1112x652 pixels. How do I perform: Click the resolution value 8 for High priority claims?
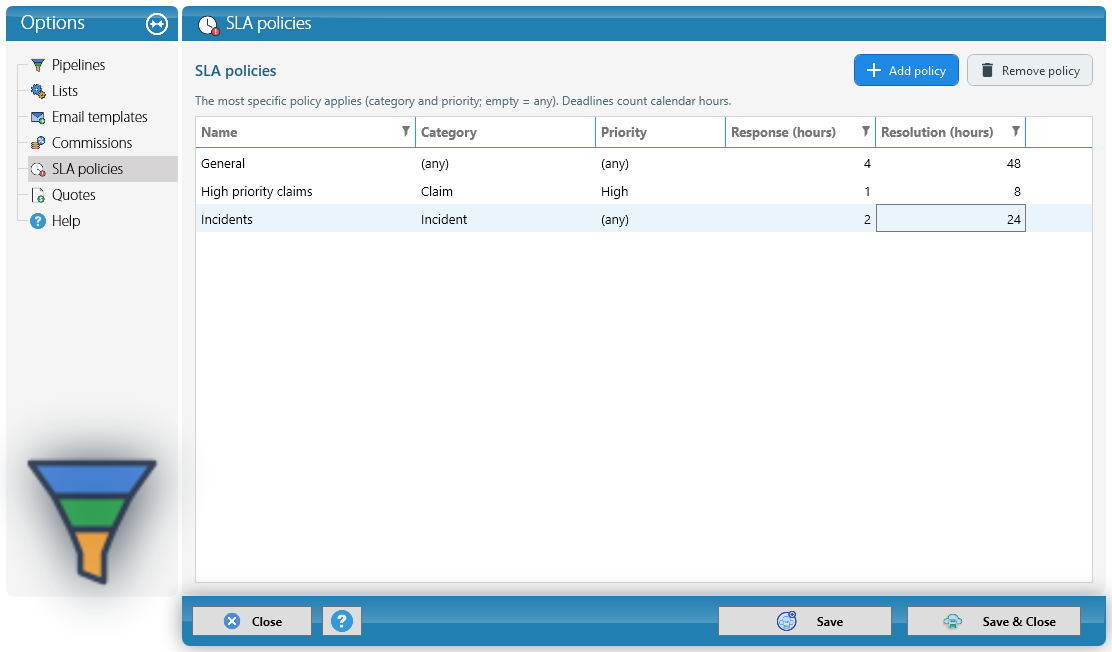click(951, 192)
